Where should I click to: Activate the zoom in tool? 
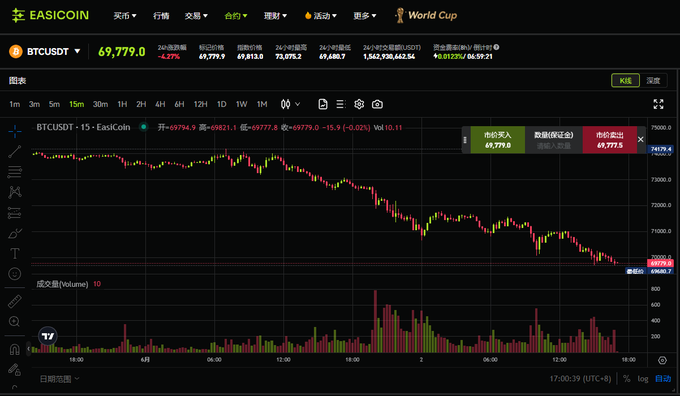coord(15,321)
